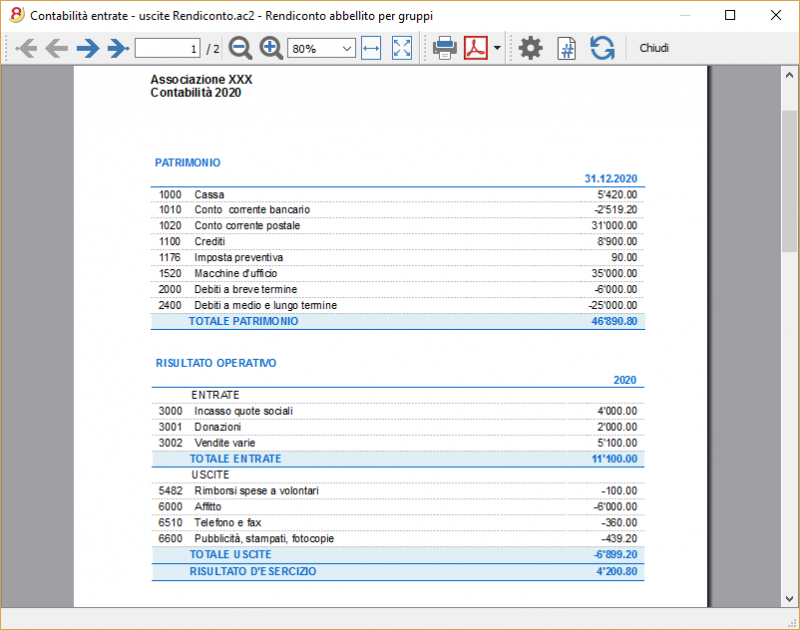The height and width of the screenshot is (630, 800).
Task: Go to previous page arrow
Action: pos(57,48)
